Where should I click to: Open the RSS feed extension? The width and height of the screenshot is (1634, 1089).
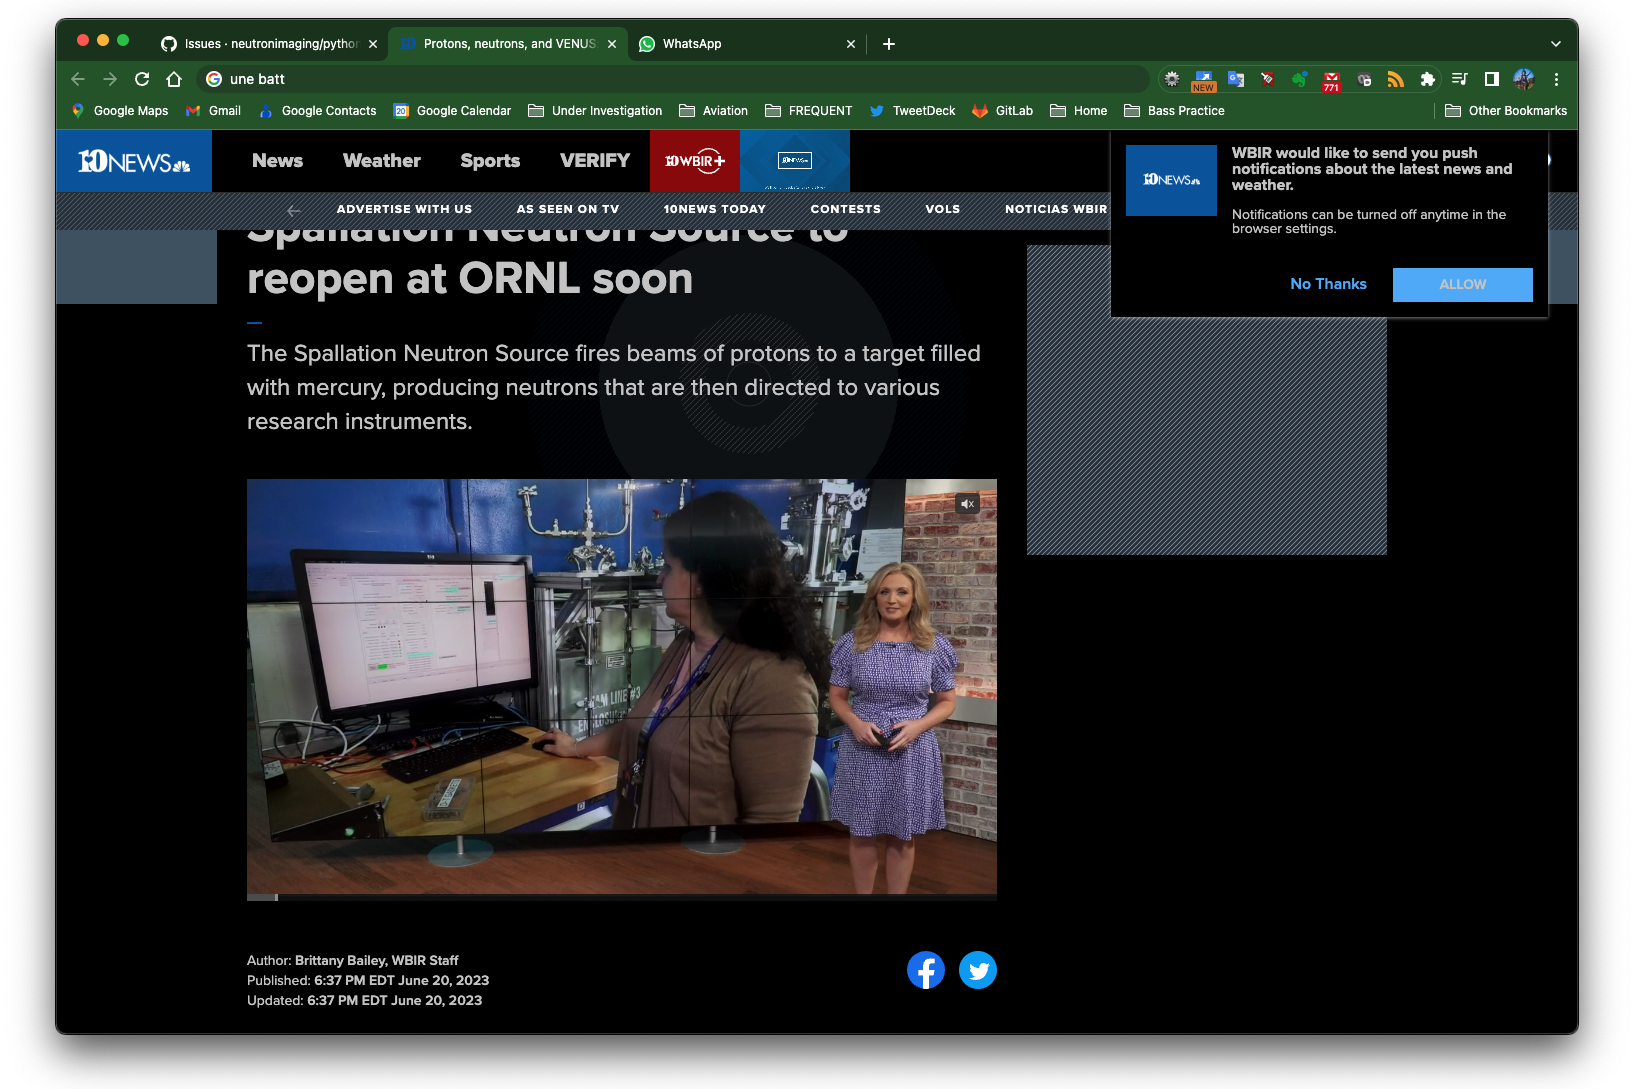click(x=1395, y=79)
